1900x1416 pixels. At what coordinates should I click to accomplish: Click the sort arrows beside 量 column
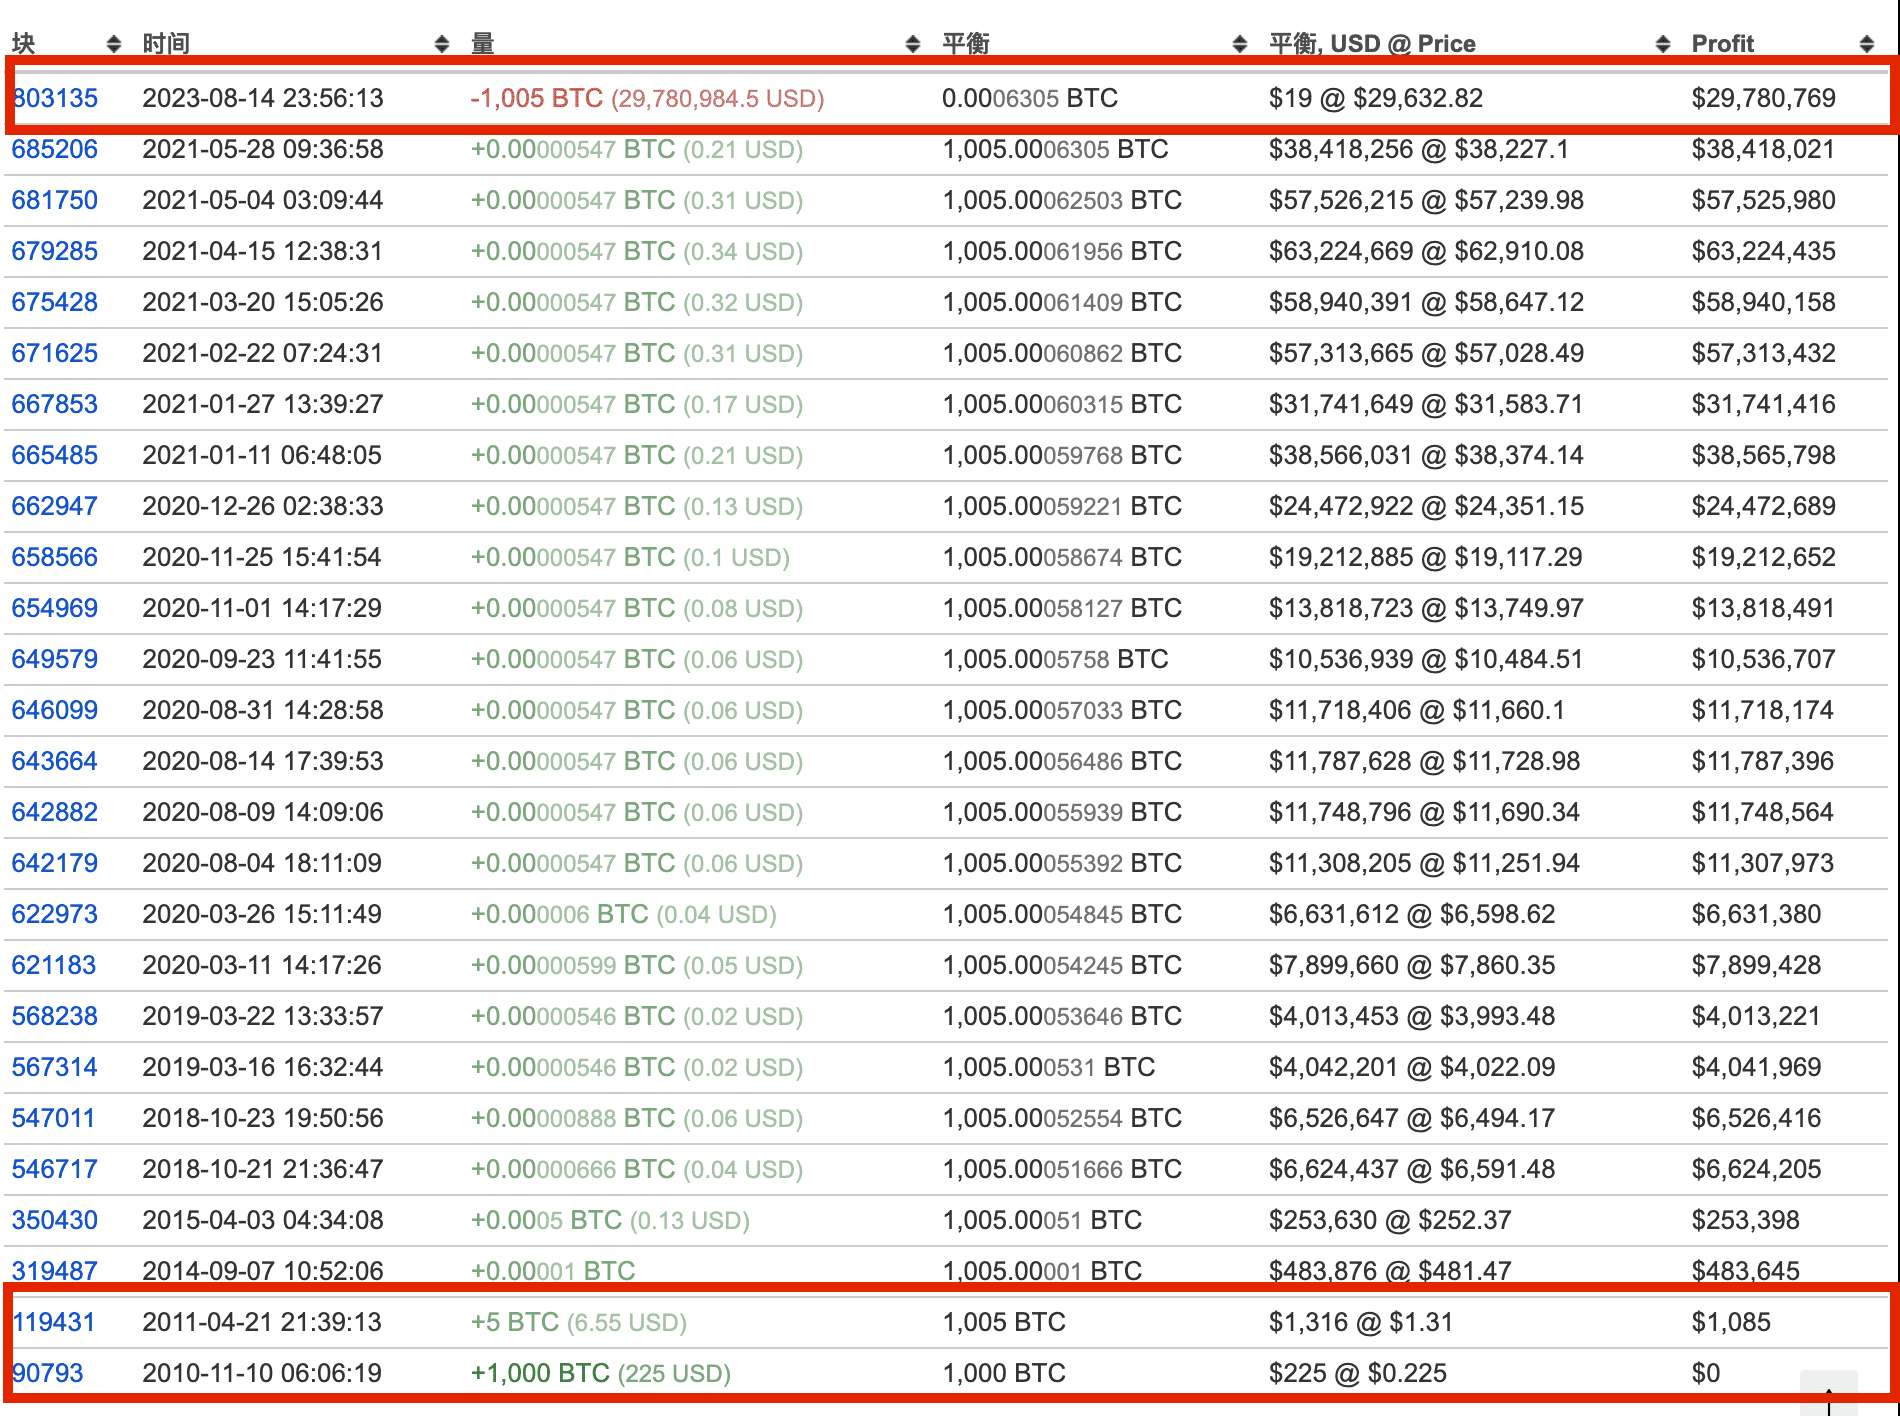[911, 42]
